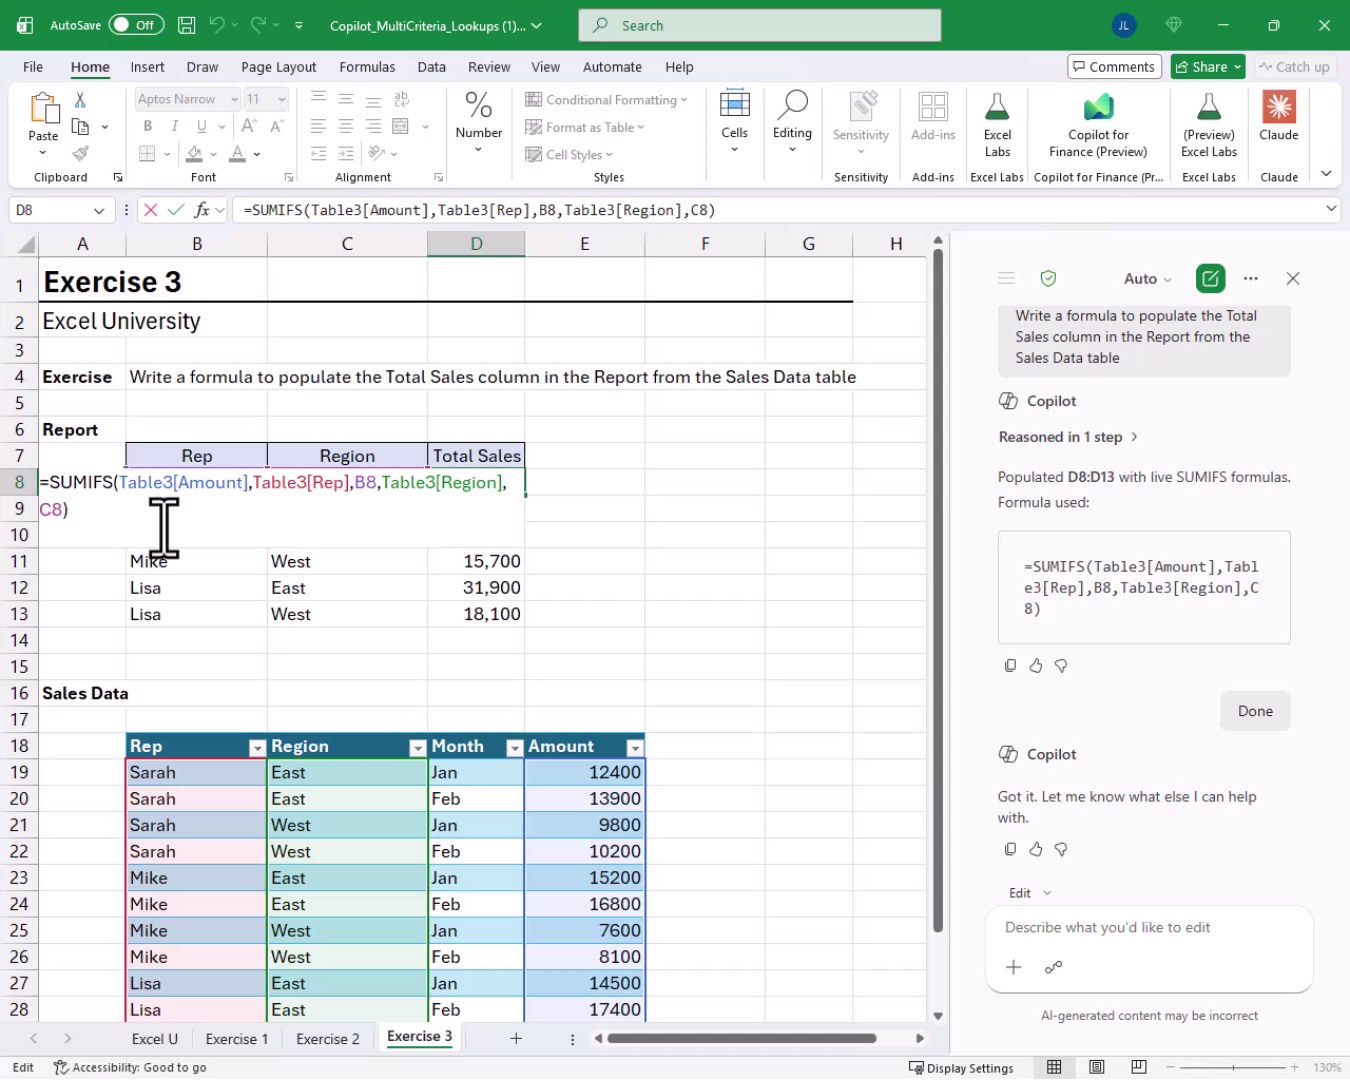
Task: Switch to Page Layout view icon
Action: tap(1096, 1067)
